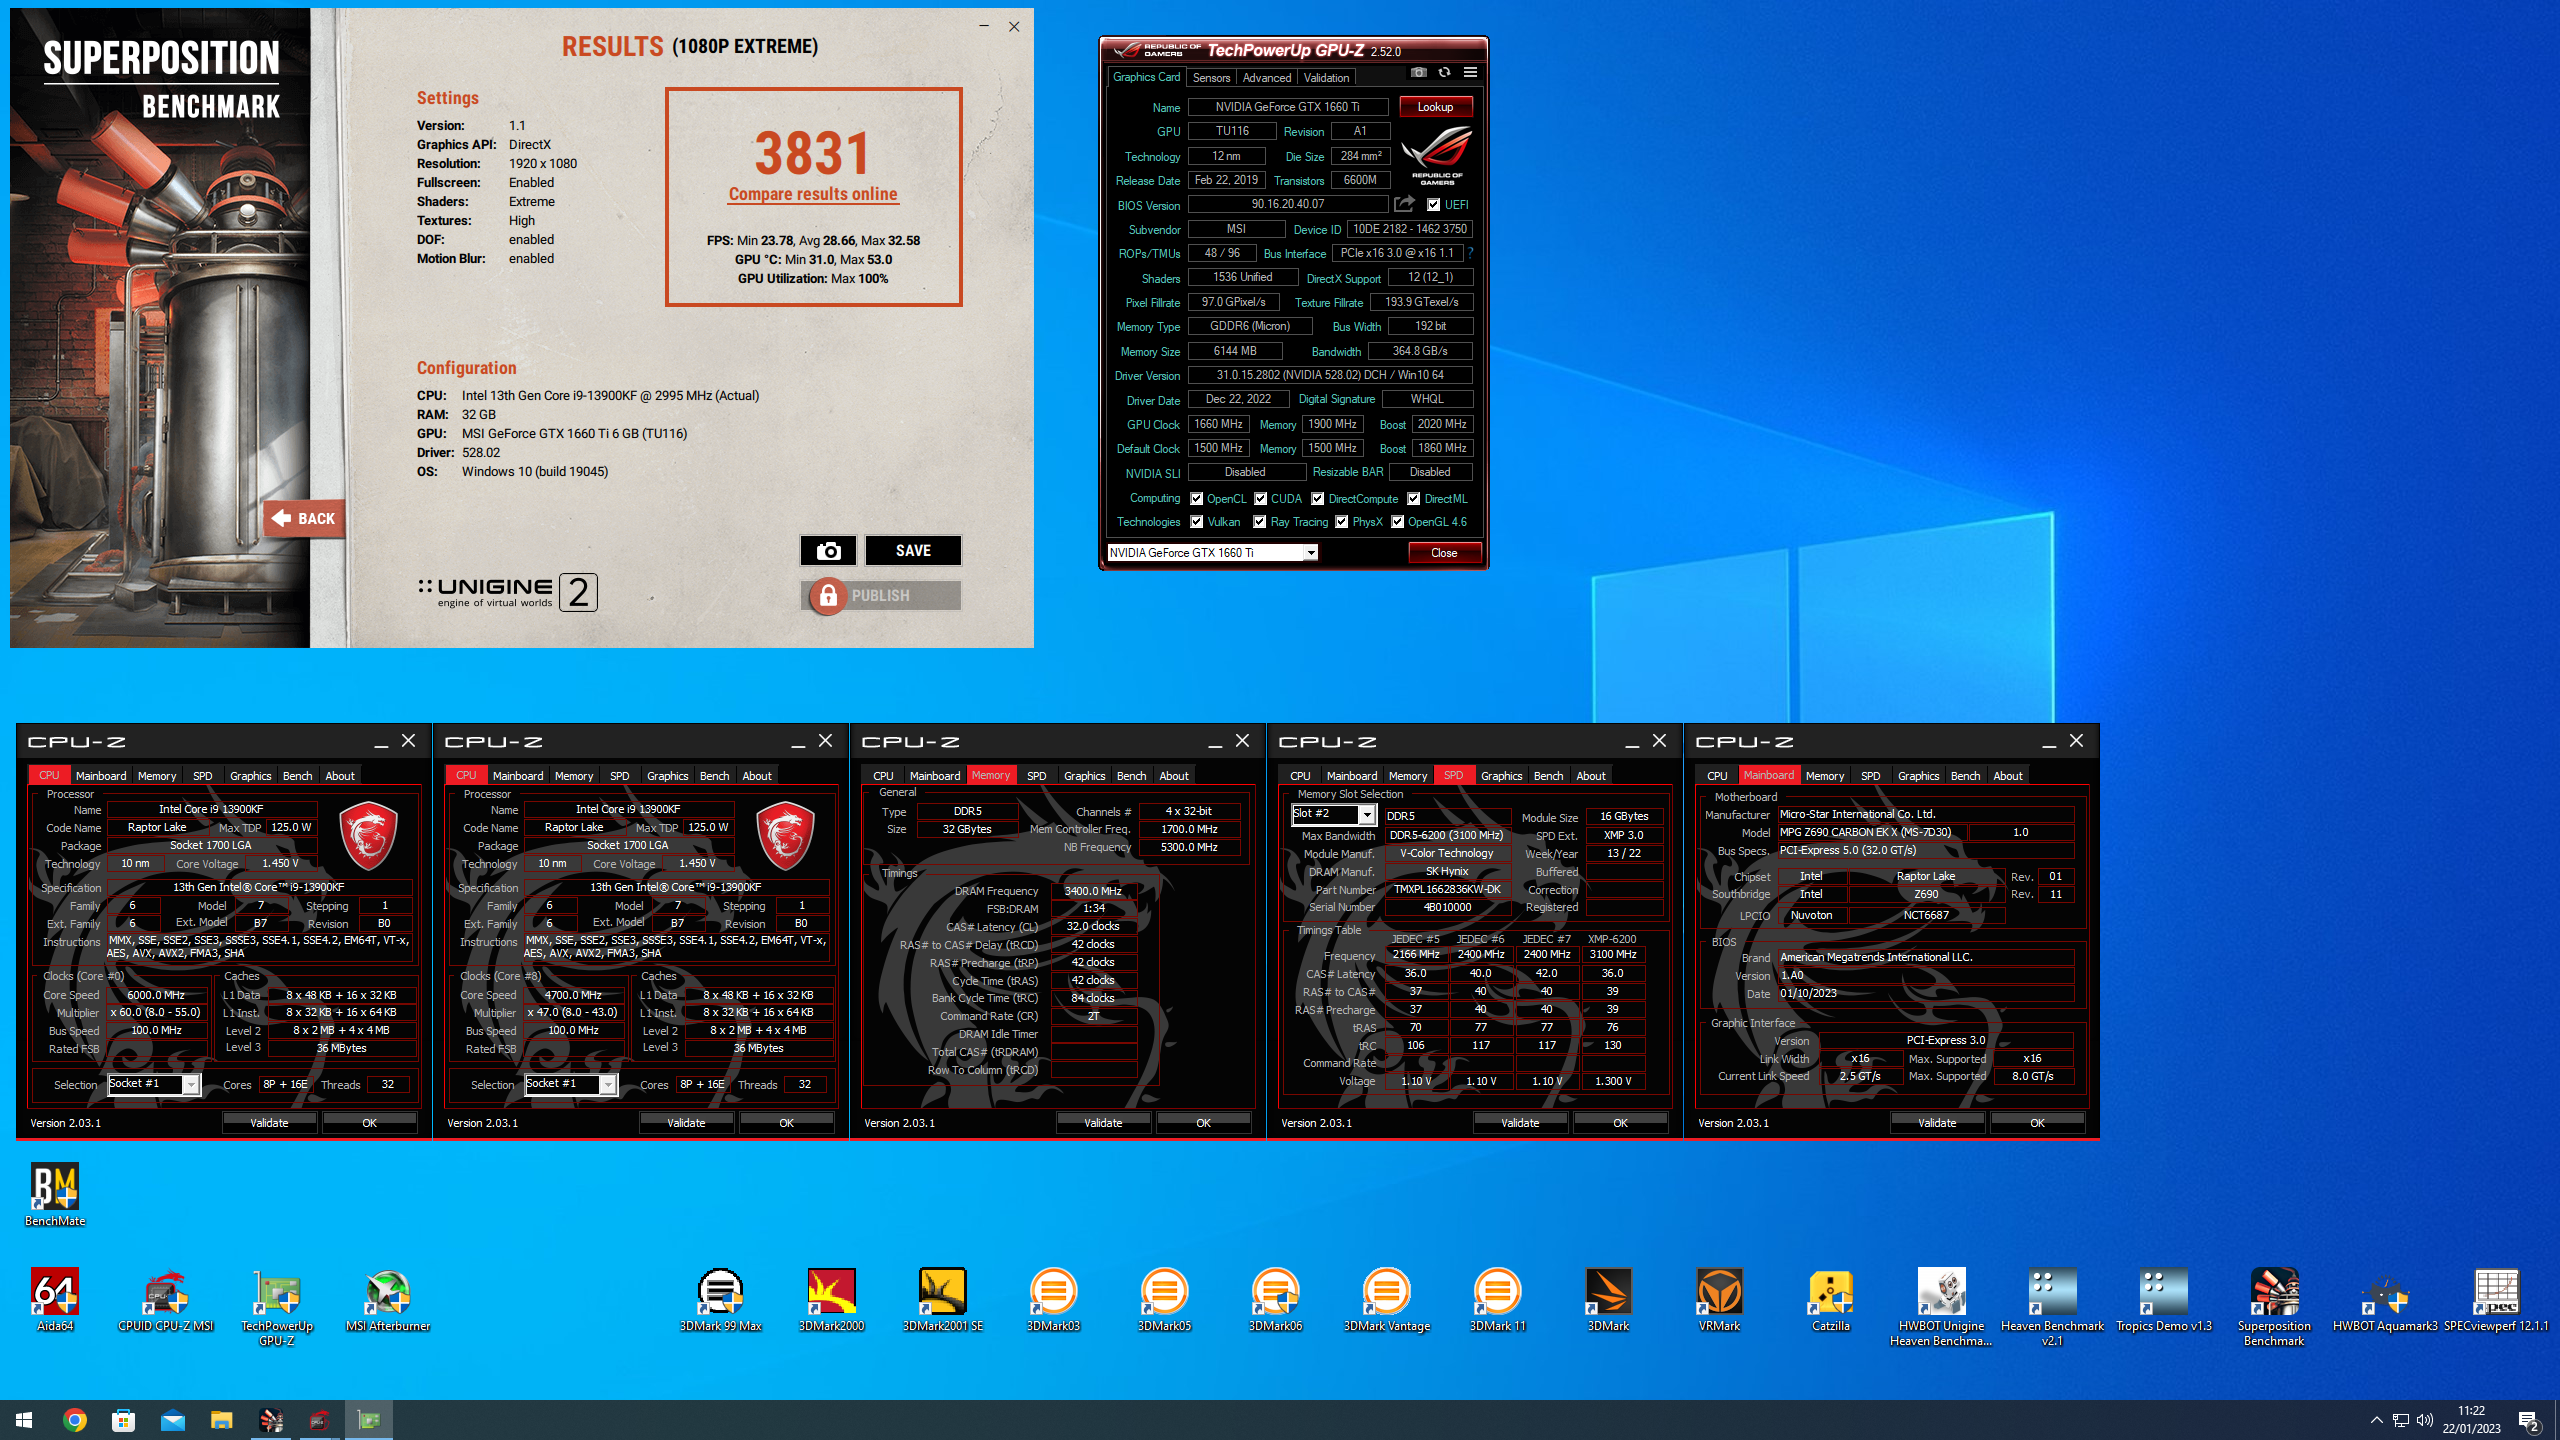Click the Close button in GPU-Z
2560x1440 pixels.
1444,553
